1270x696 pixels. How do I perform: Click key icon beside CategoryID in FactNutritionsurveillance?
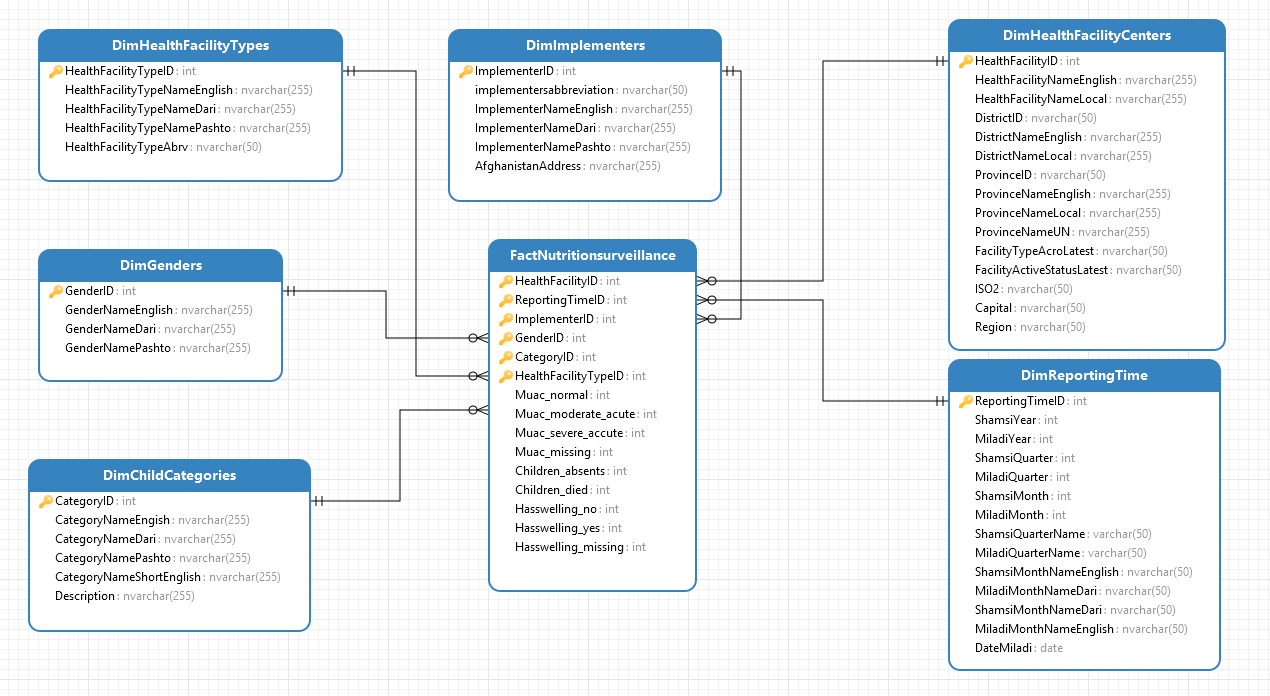tap(506, 358)
